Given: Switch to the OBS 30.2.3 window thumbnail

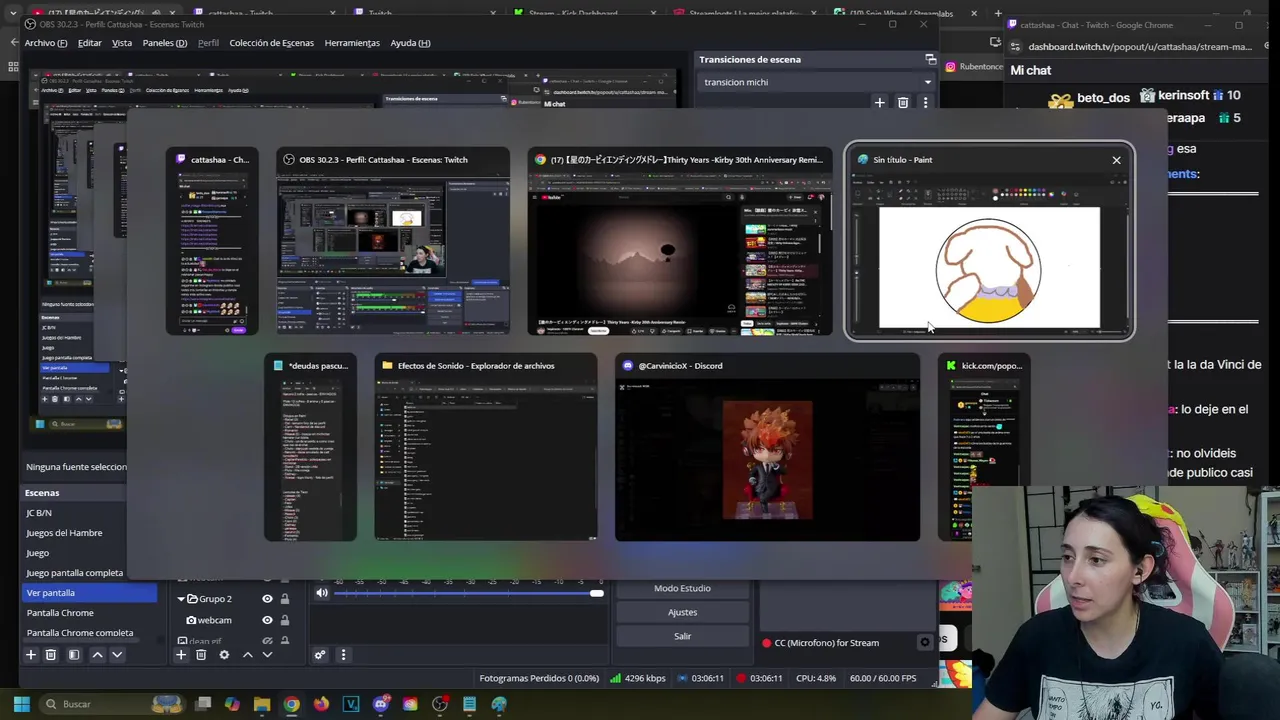Looking at the screenshot, I should pos(393,241).
